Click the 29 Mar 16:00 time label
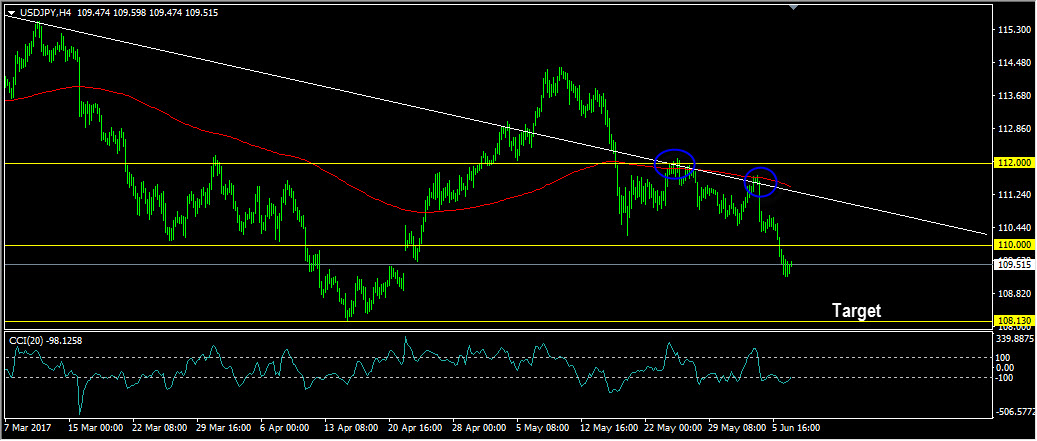The image size is (1037, 441). pos(222,428)
